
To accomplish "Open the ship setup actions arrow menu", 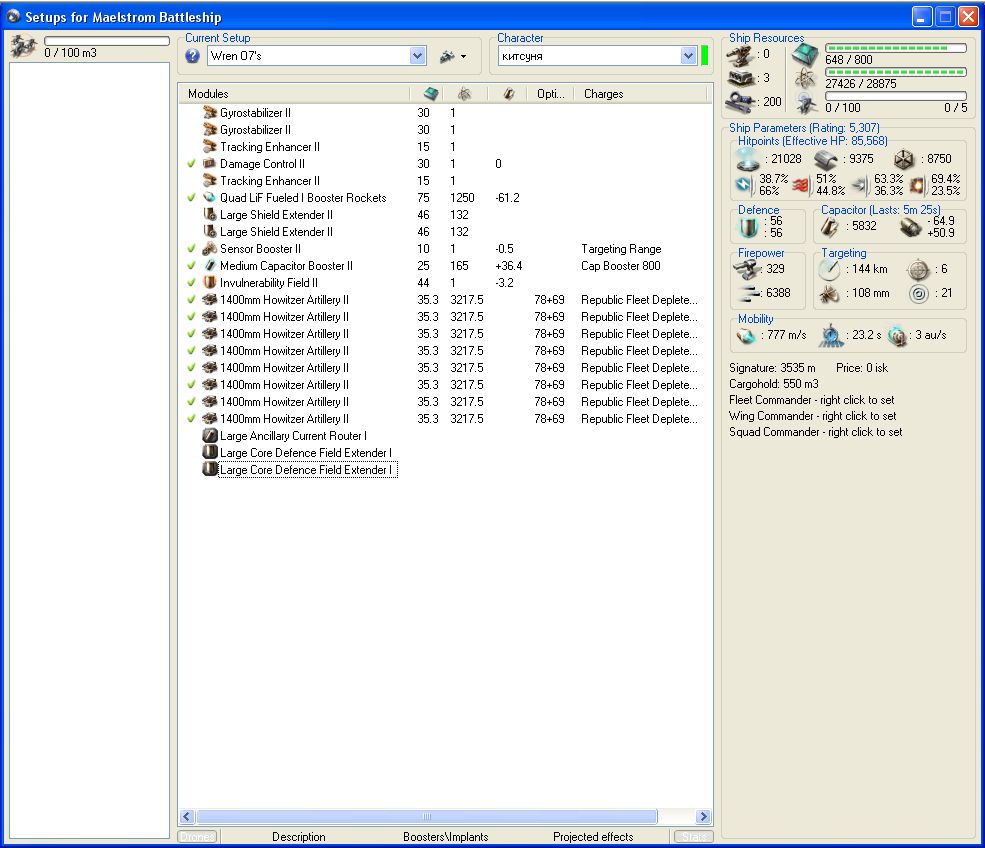I will [x=463, y=57].
